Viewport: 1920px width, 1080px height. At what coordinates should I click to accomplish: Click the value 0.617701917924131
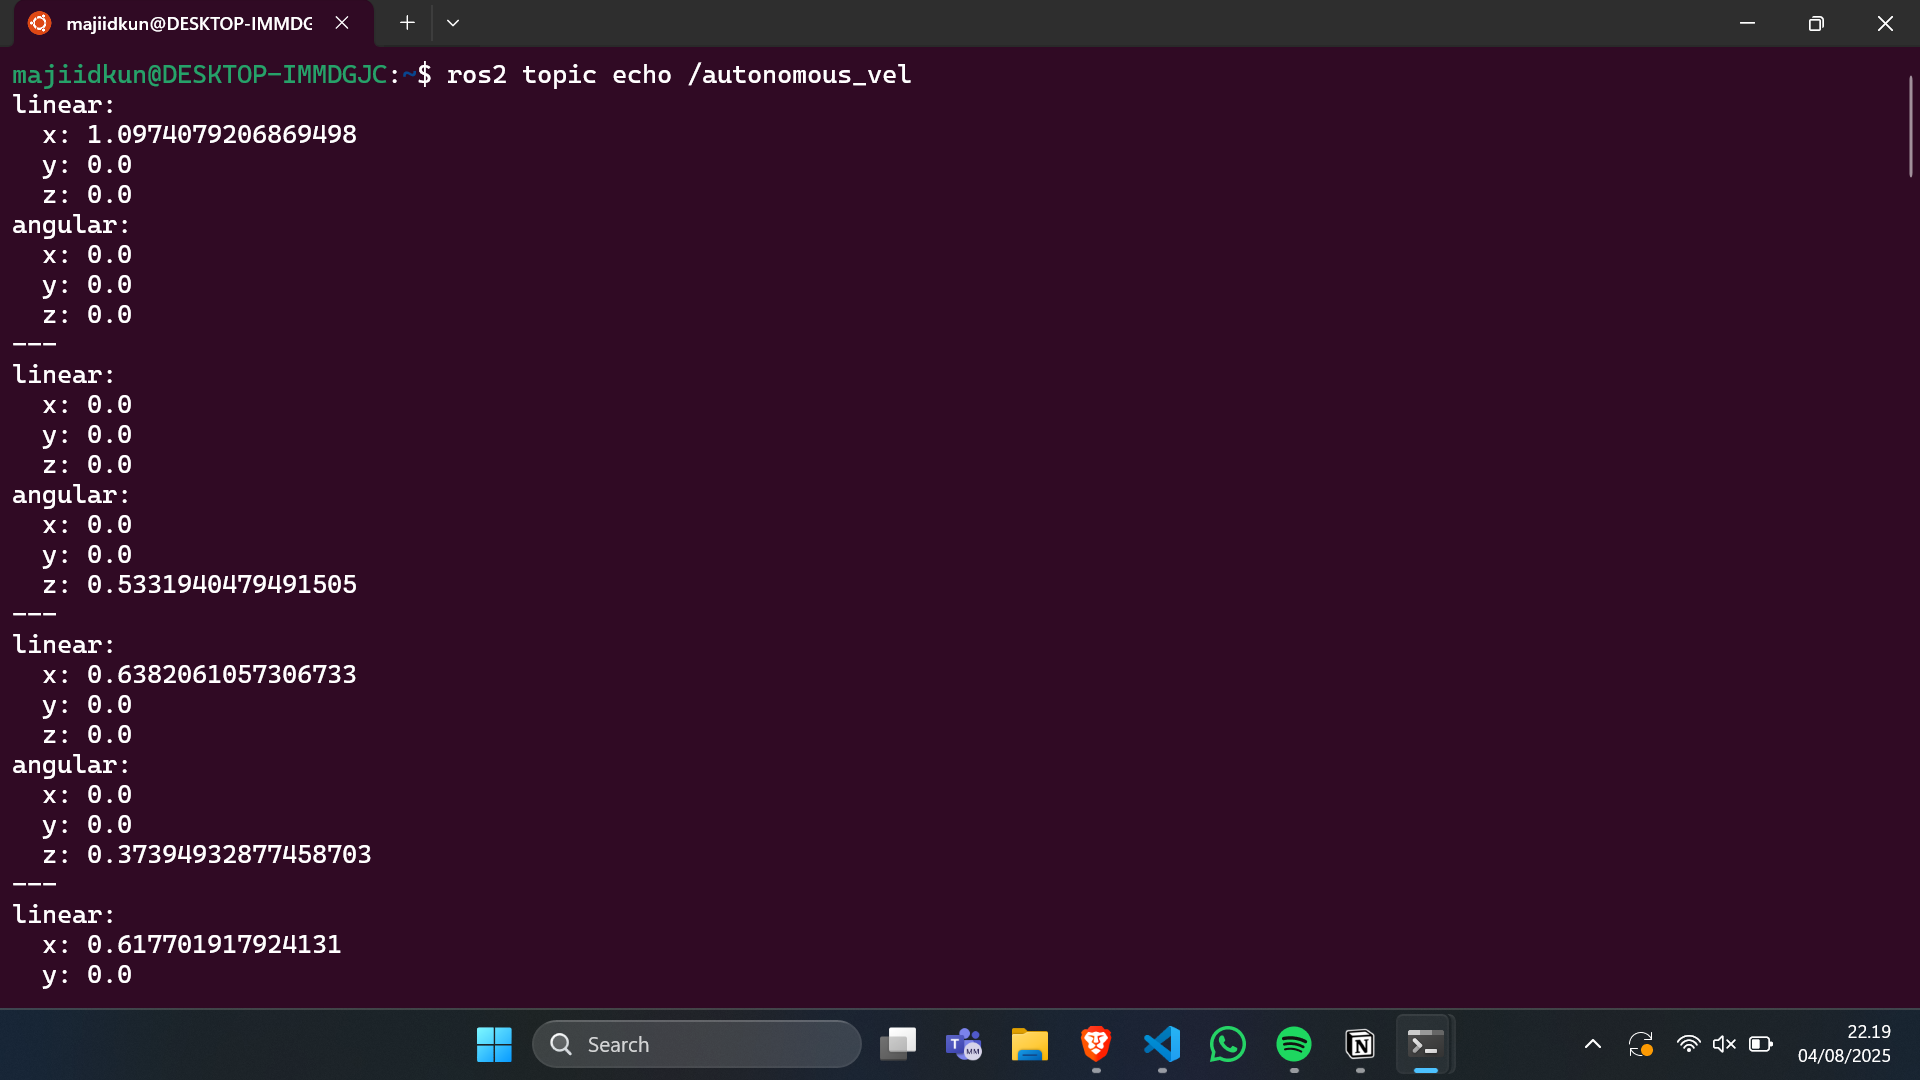[214, 945]
